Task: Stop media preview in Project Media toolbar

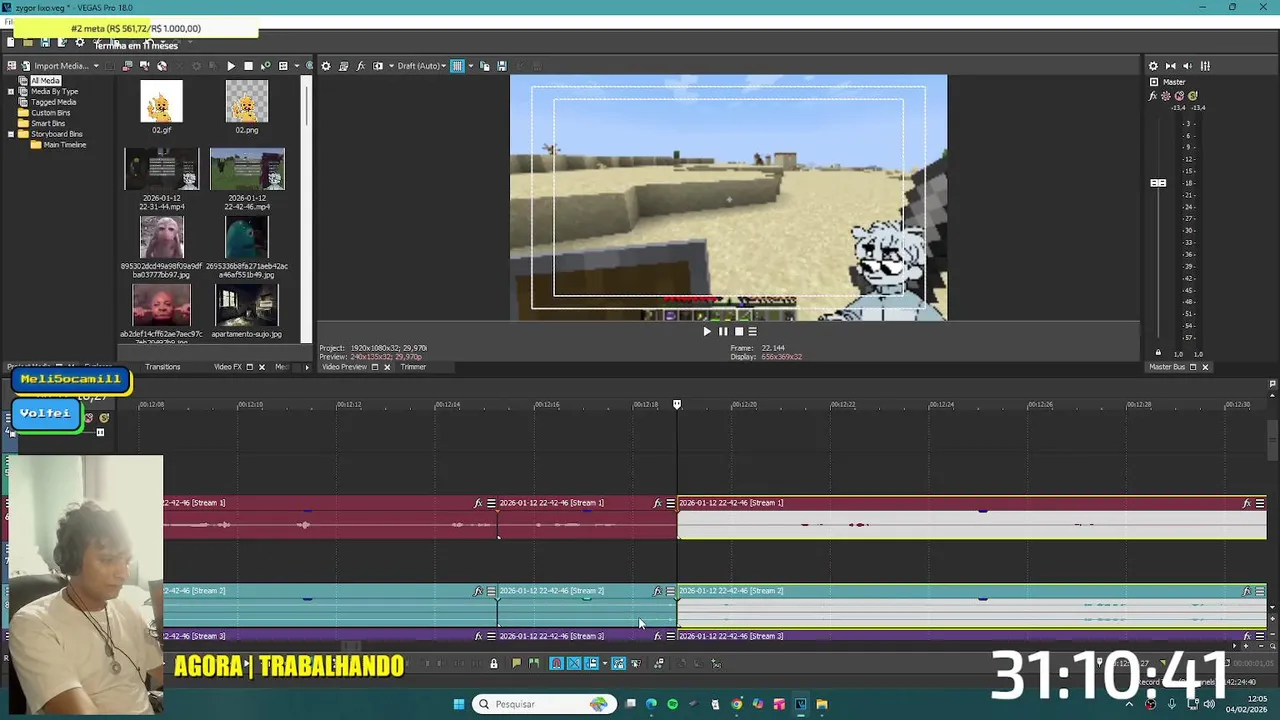Action: click(x=248, y=66)
